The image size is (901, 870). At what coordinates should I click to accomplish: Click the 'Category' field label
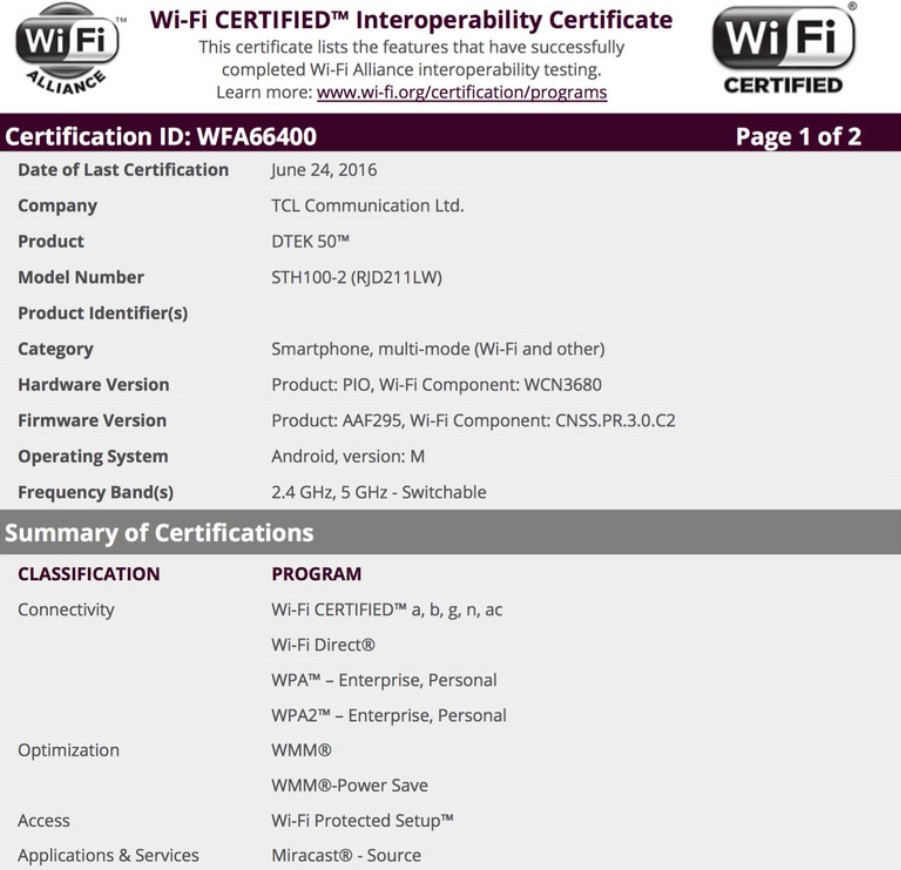click(x=55, y=349)
